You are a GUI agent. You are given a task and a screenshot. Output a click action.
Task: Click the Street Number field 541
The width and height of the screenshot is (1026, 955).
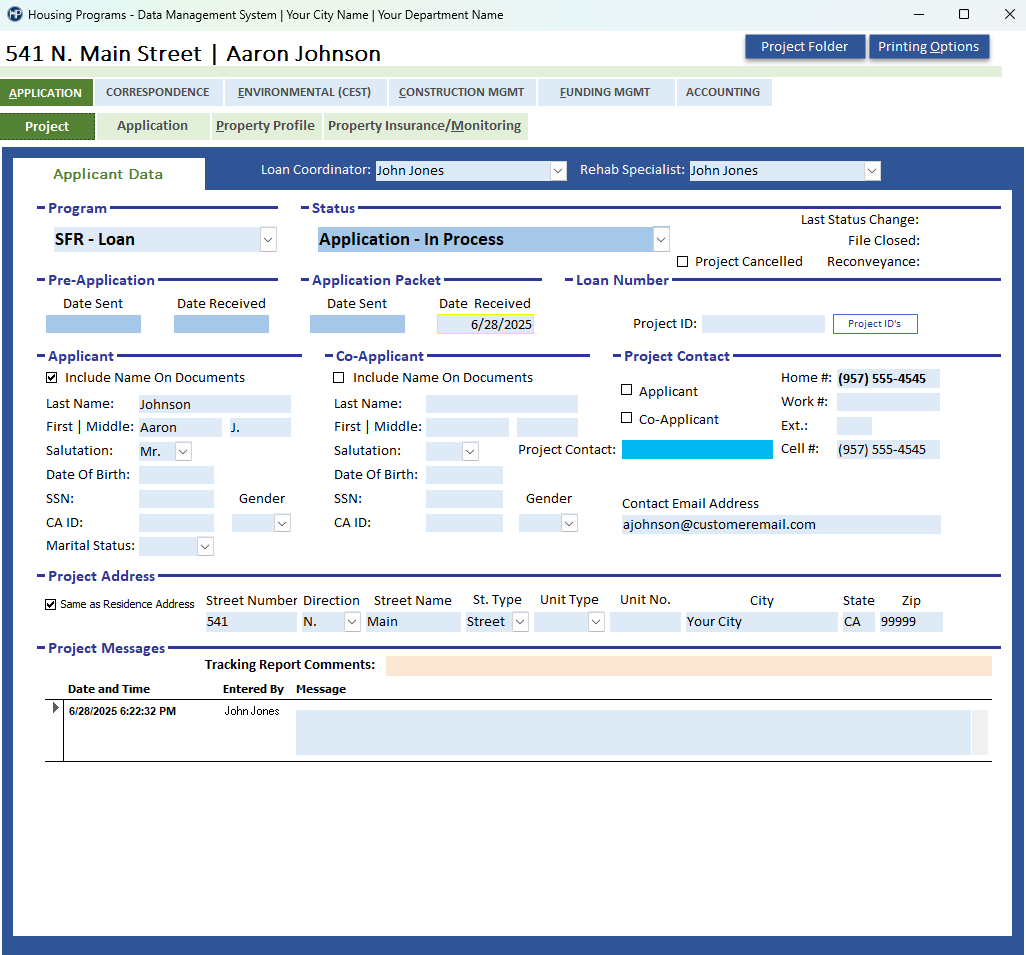tap(251, 622)
